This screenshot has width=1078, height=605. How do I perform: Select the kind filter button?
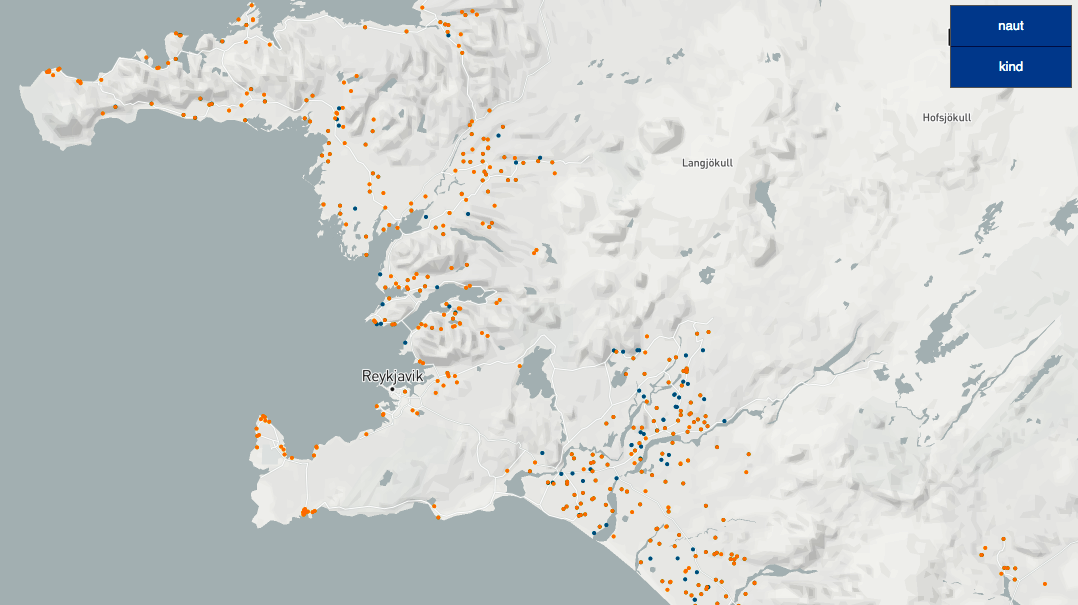[x=1010, y=67]
